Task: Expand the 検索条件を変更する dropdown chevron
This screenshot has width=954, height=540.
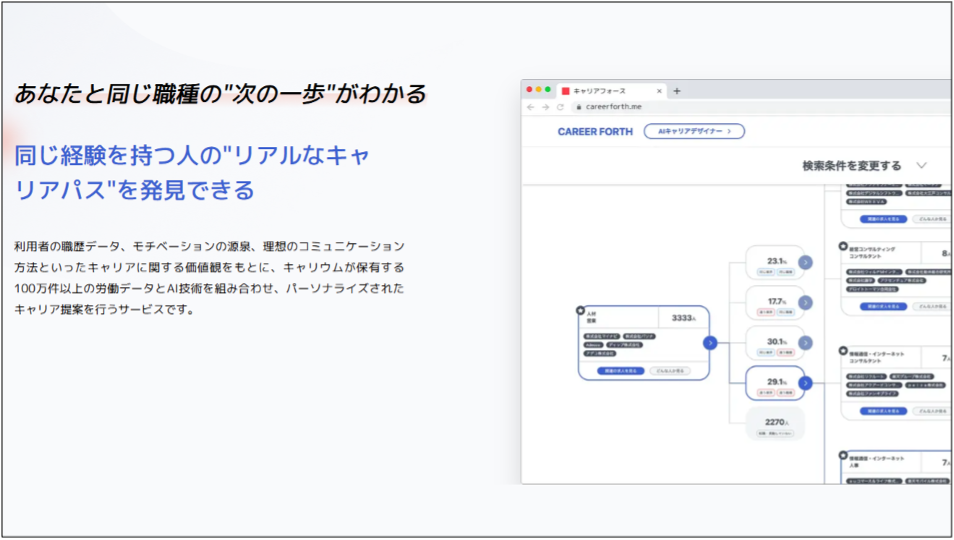Action: point(922,165)
